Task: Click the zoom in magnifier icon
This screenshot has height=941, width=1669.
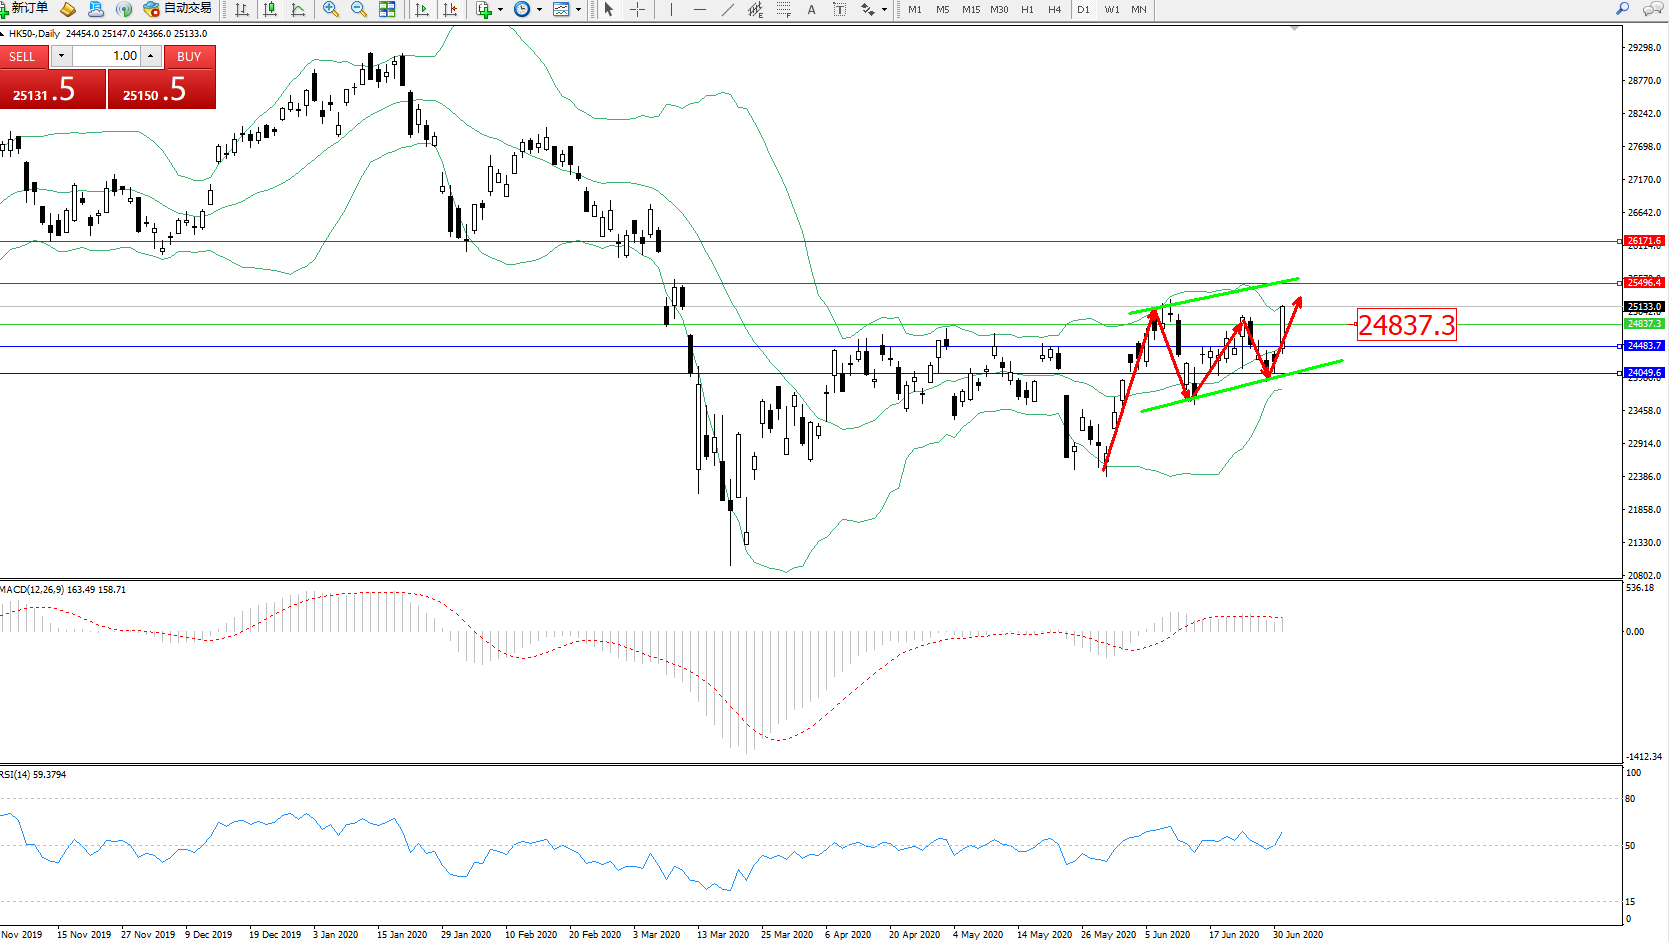Action: [330, 9]
